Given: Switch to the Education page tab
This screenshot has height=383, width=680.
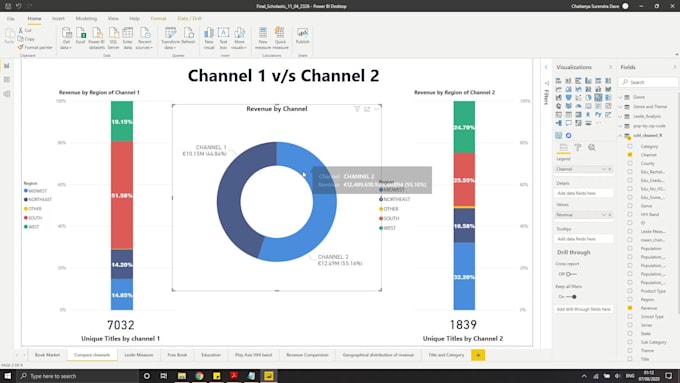Looking at the screenshot, I should 211,355.
